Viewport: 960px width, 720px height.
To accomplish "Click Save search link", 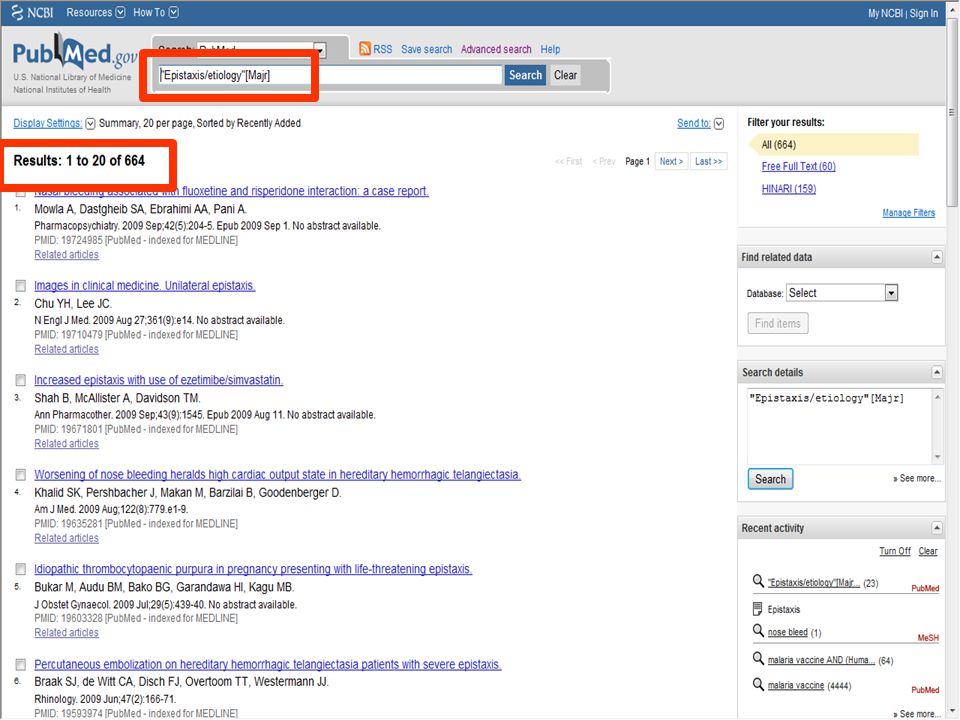I will click(x=427, y=49).
